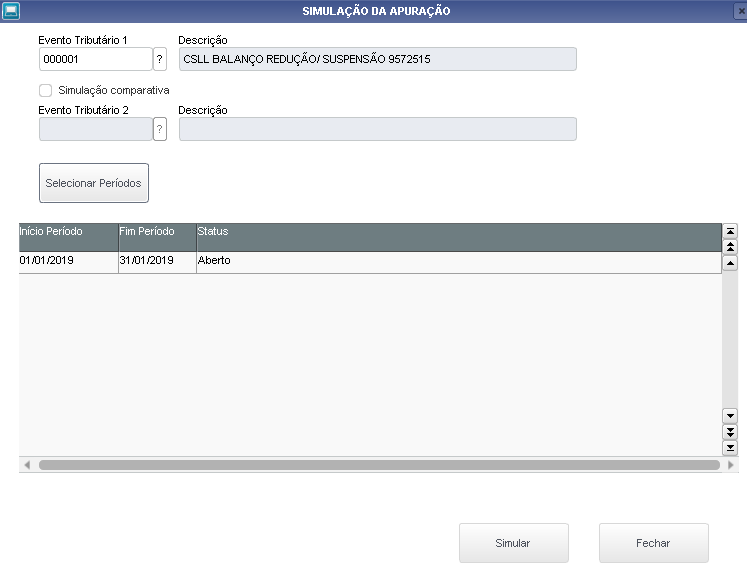Click the application icon in title bar
Image resolution: width=747 pixels, height=570 pixels.
point(10,10)
